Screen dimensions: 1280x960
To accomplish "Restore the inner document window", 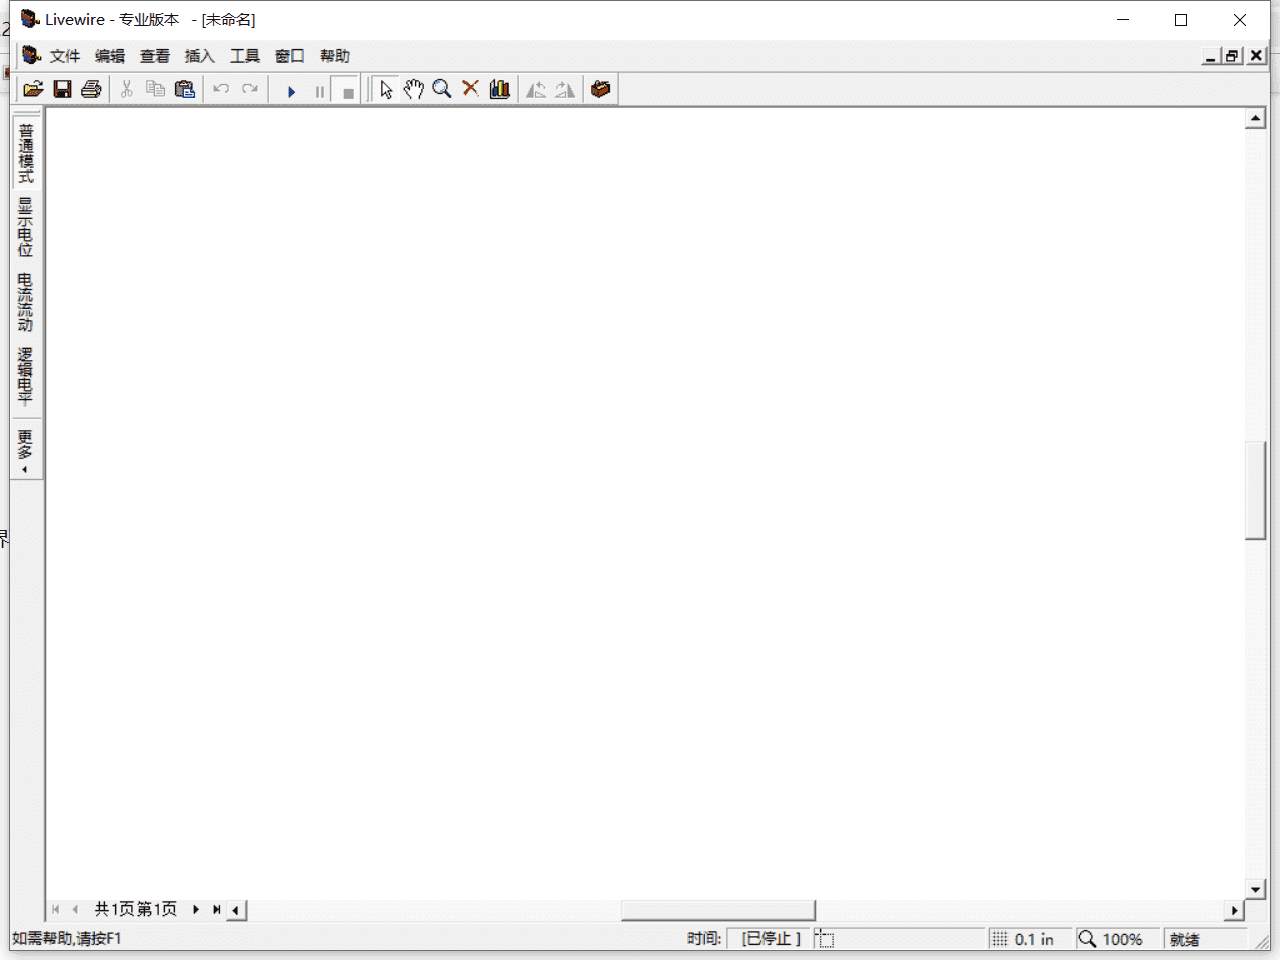I will point(1233,56).
